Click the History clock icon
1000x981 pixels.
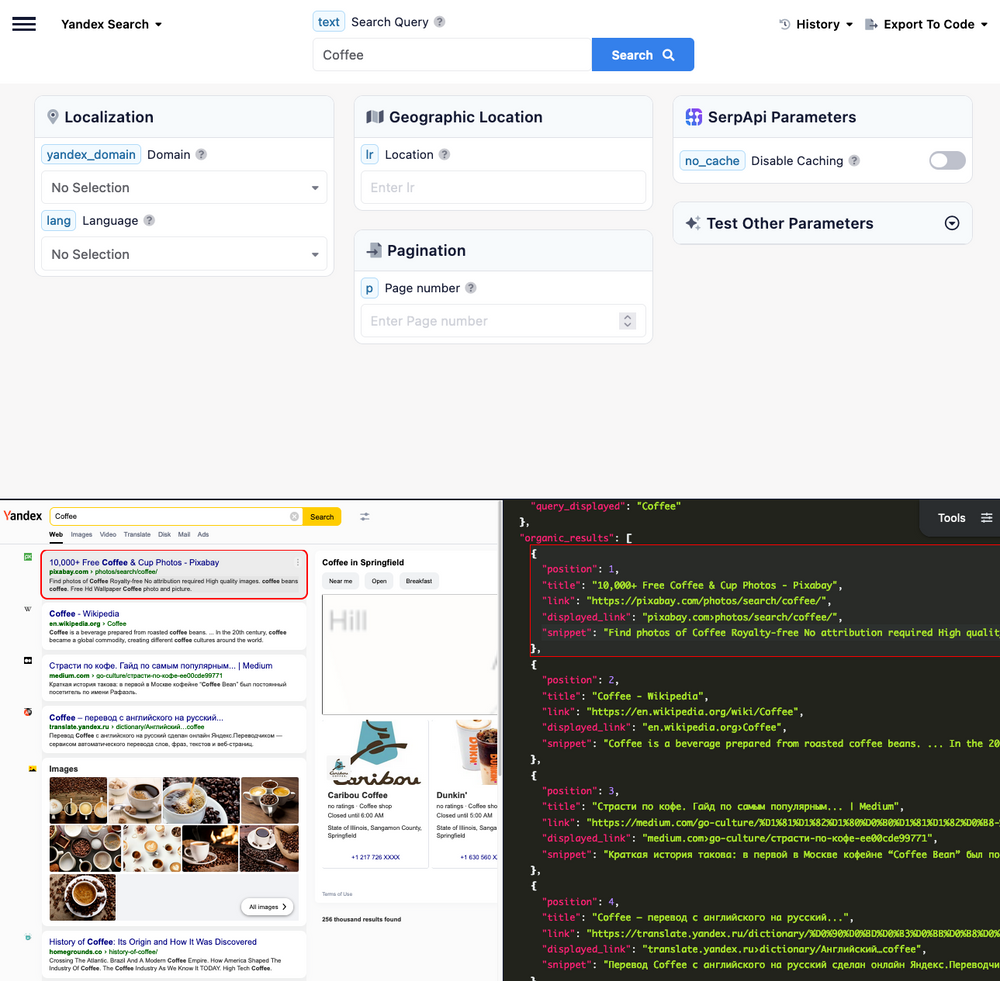[784, 23]
